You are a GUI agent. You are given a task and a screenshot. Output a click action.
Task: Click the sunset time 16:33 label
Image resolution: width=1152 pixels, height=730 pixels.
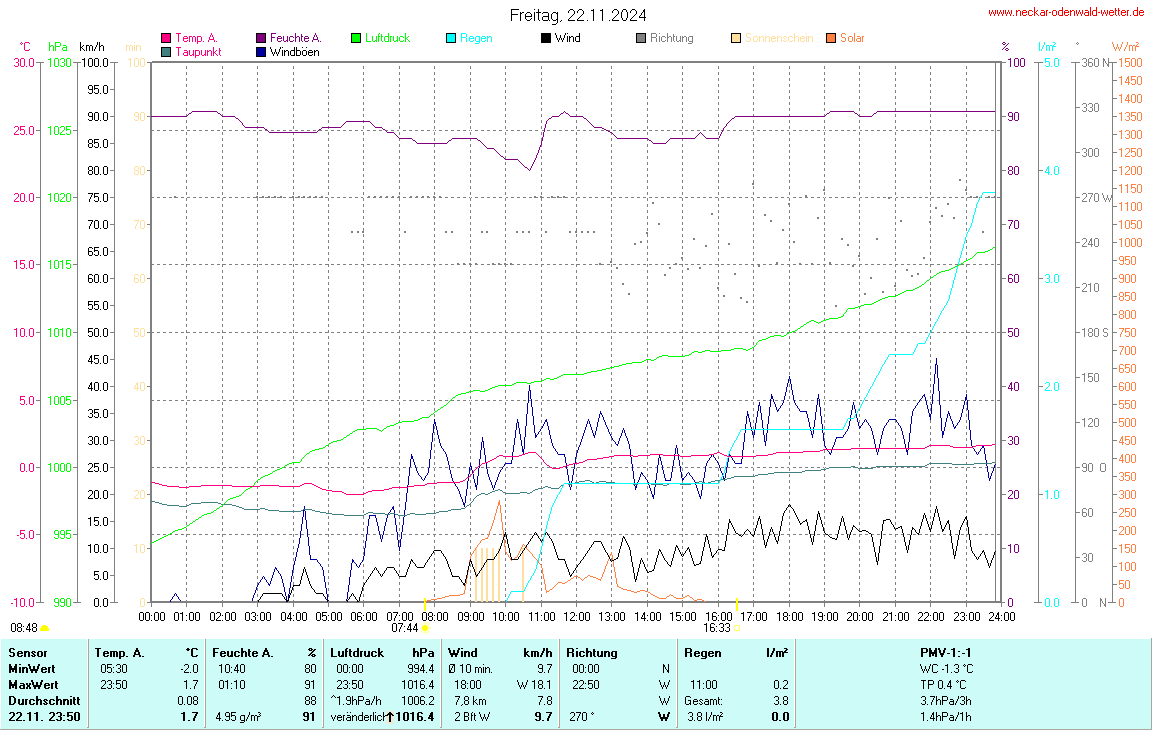[716, 628]
